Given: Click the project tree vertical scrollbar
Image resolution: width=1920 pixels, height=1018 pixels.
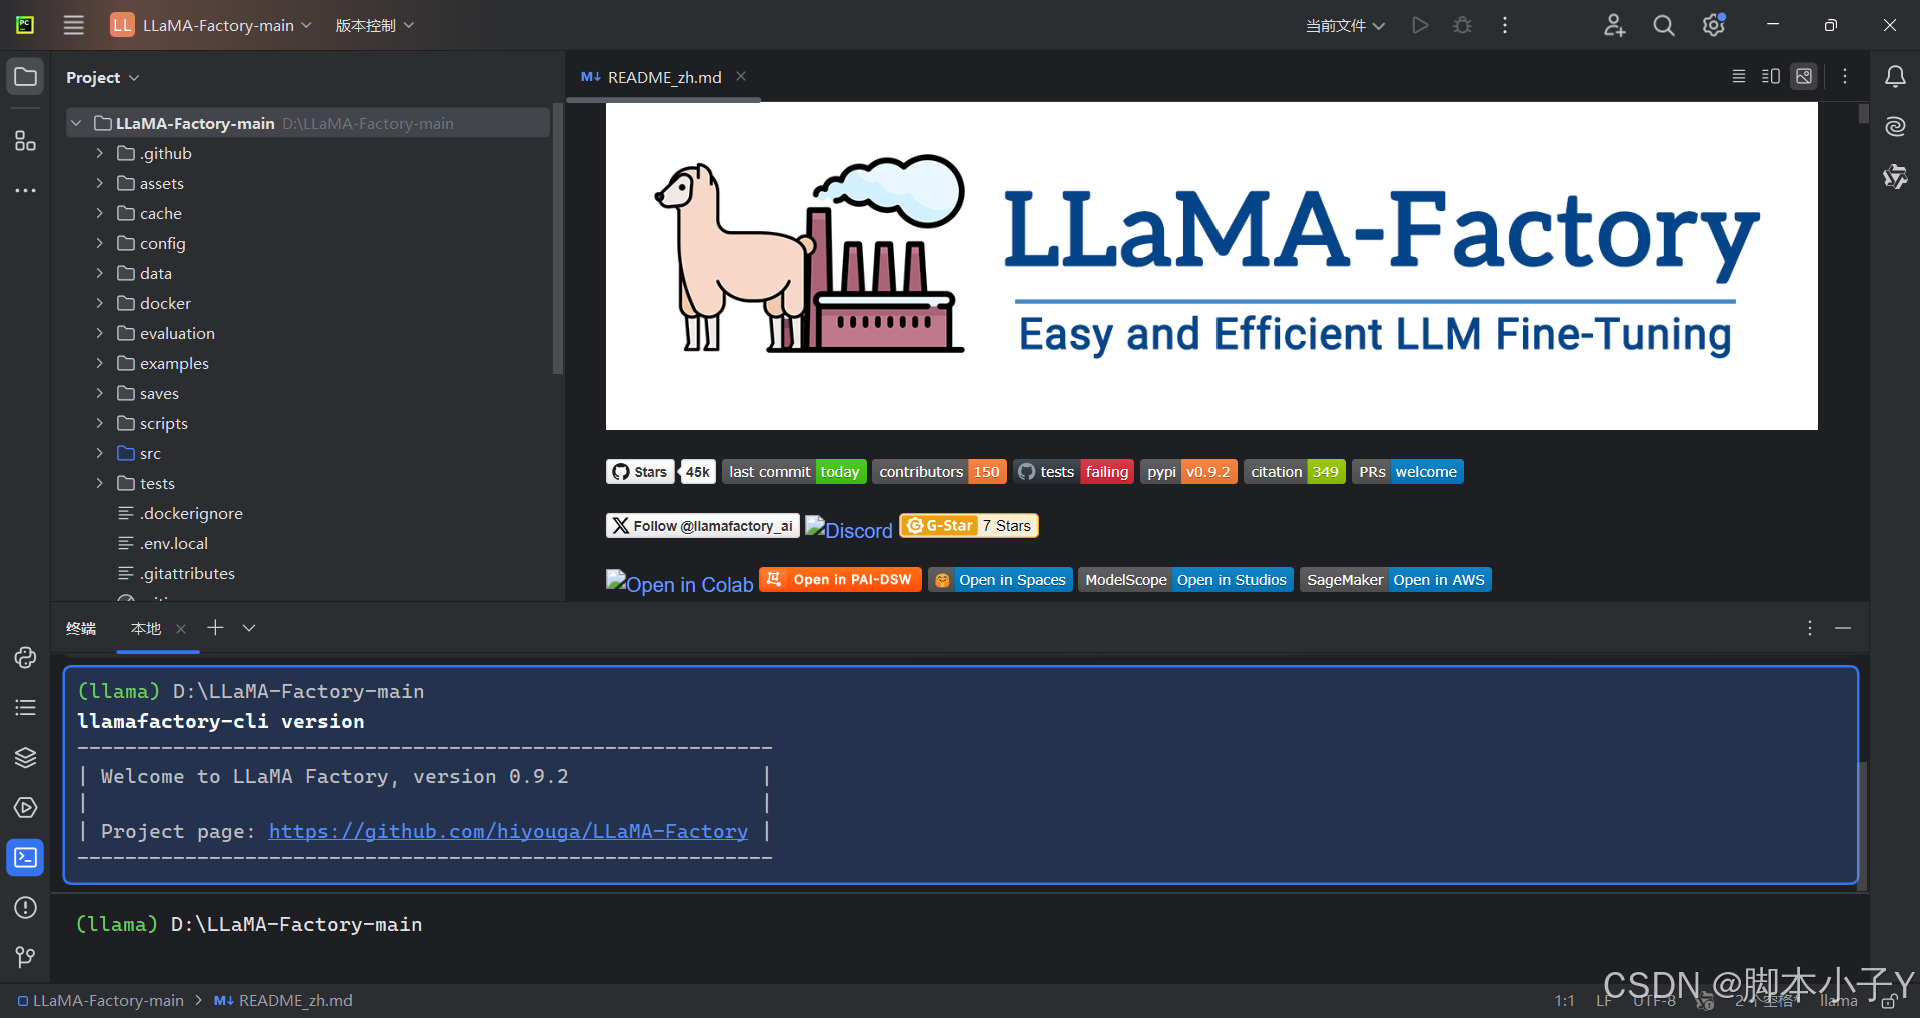Looking at the screenshot, I should [x=558, y=240].
